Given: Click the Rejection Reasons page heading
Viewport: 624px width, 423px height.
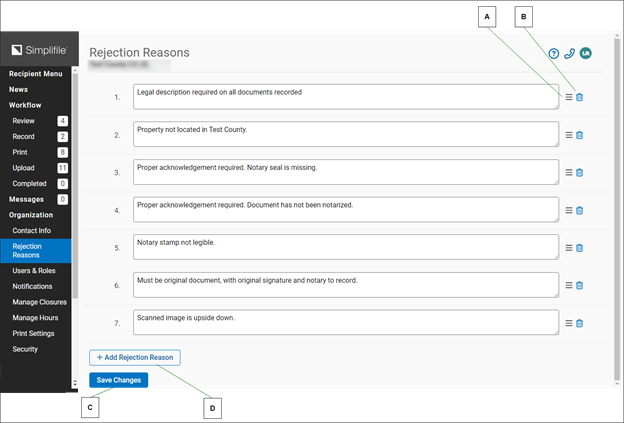Looking at the screenshot, I should pyautogui.click(x=139, y=53).
